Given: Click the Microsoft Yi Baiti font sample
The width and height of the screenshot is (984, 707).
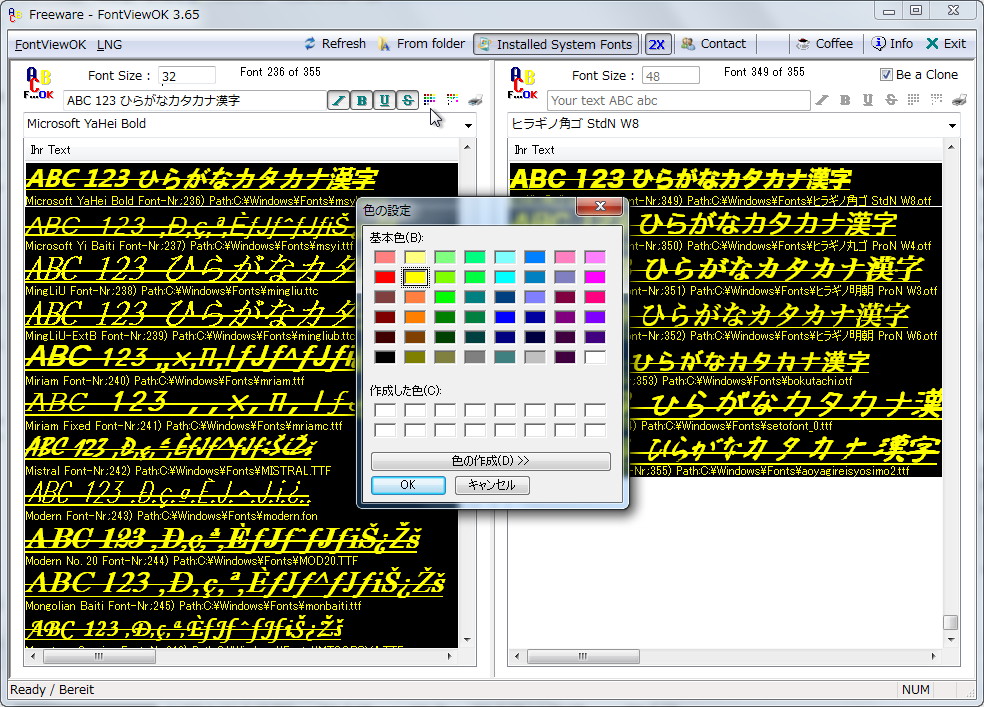Looking at the screenshot, I should 190,225.
